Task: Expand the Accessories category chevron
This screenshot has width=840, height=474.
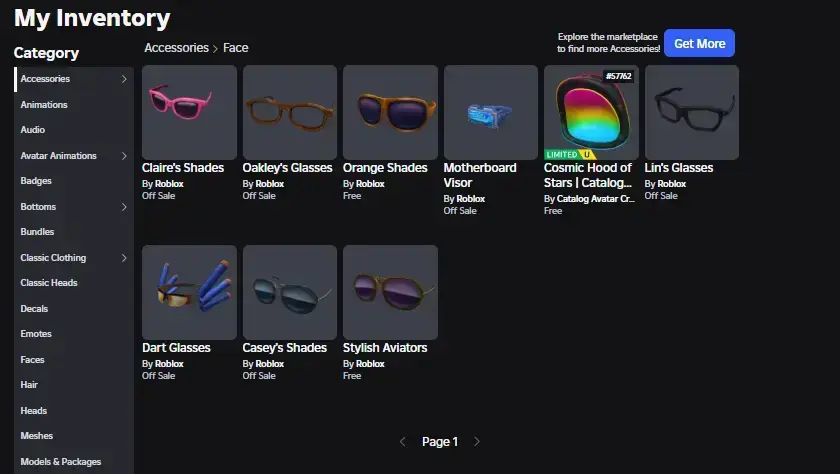Action: coord(124,79)
